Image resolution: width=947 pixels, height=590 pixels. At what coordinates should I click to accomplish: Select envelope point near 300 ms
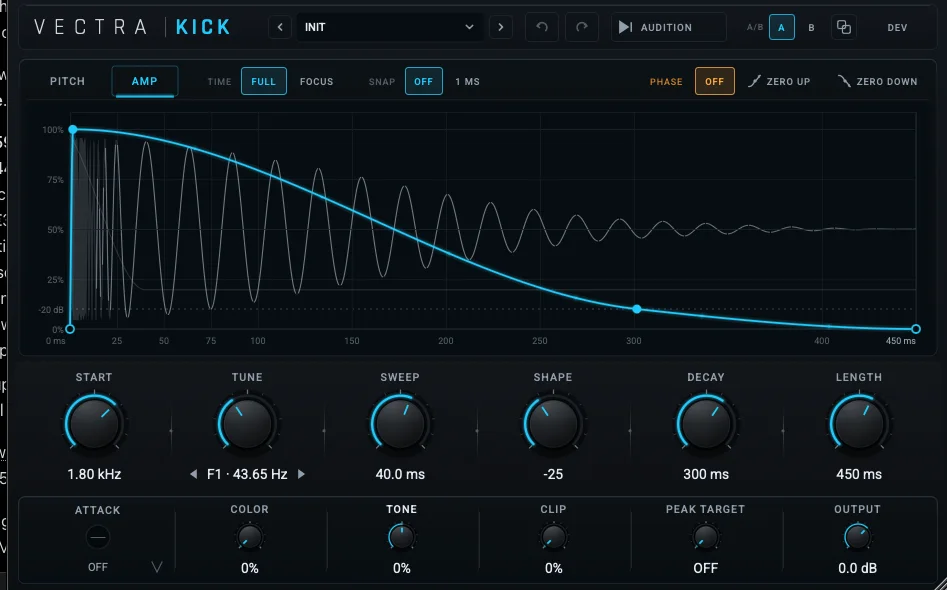[x=637, y=309]
